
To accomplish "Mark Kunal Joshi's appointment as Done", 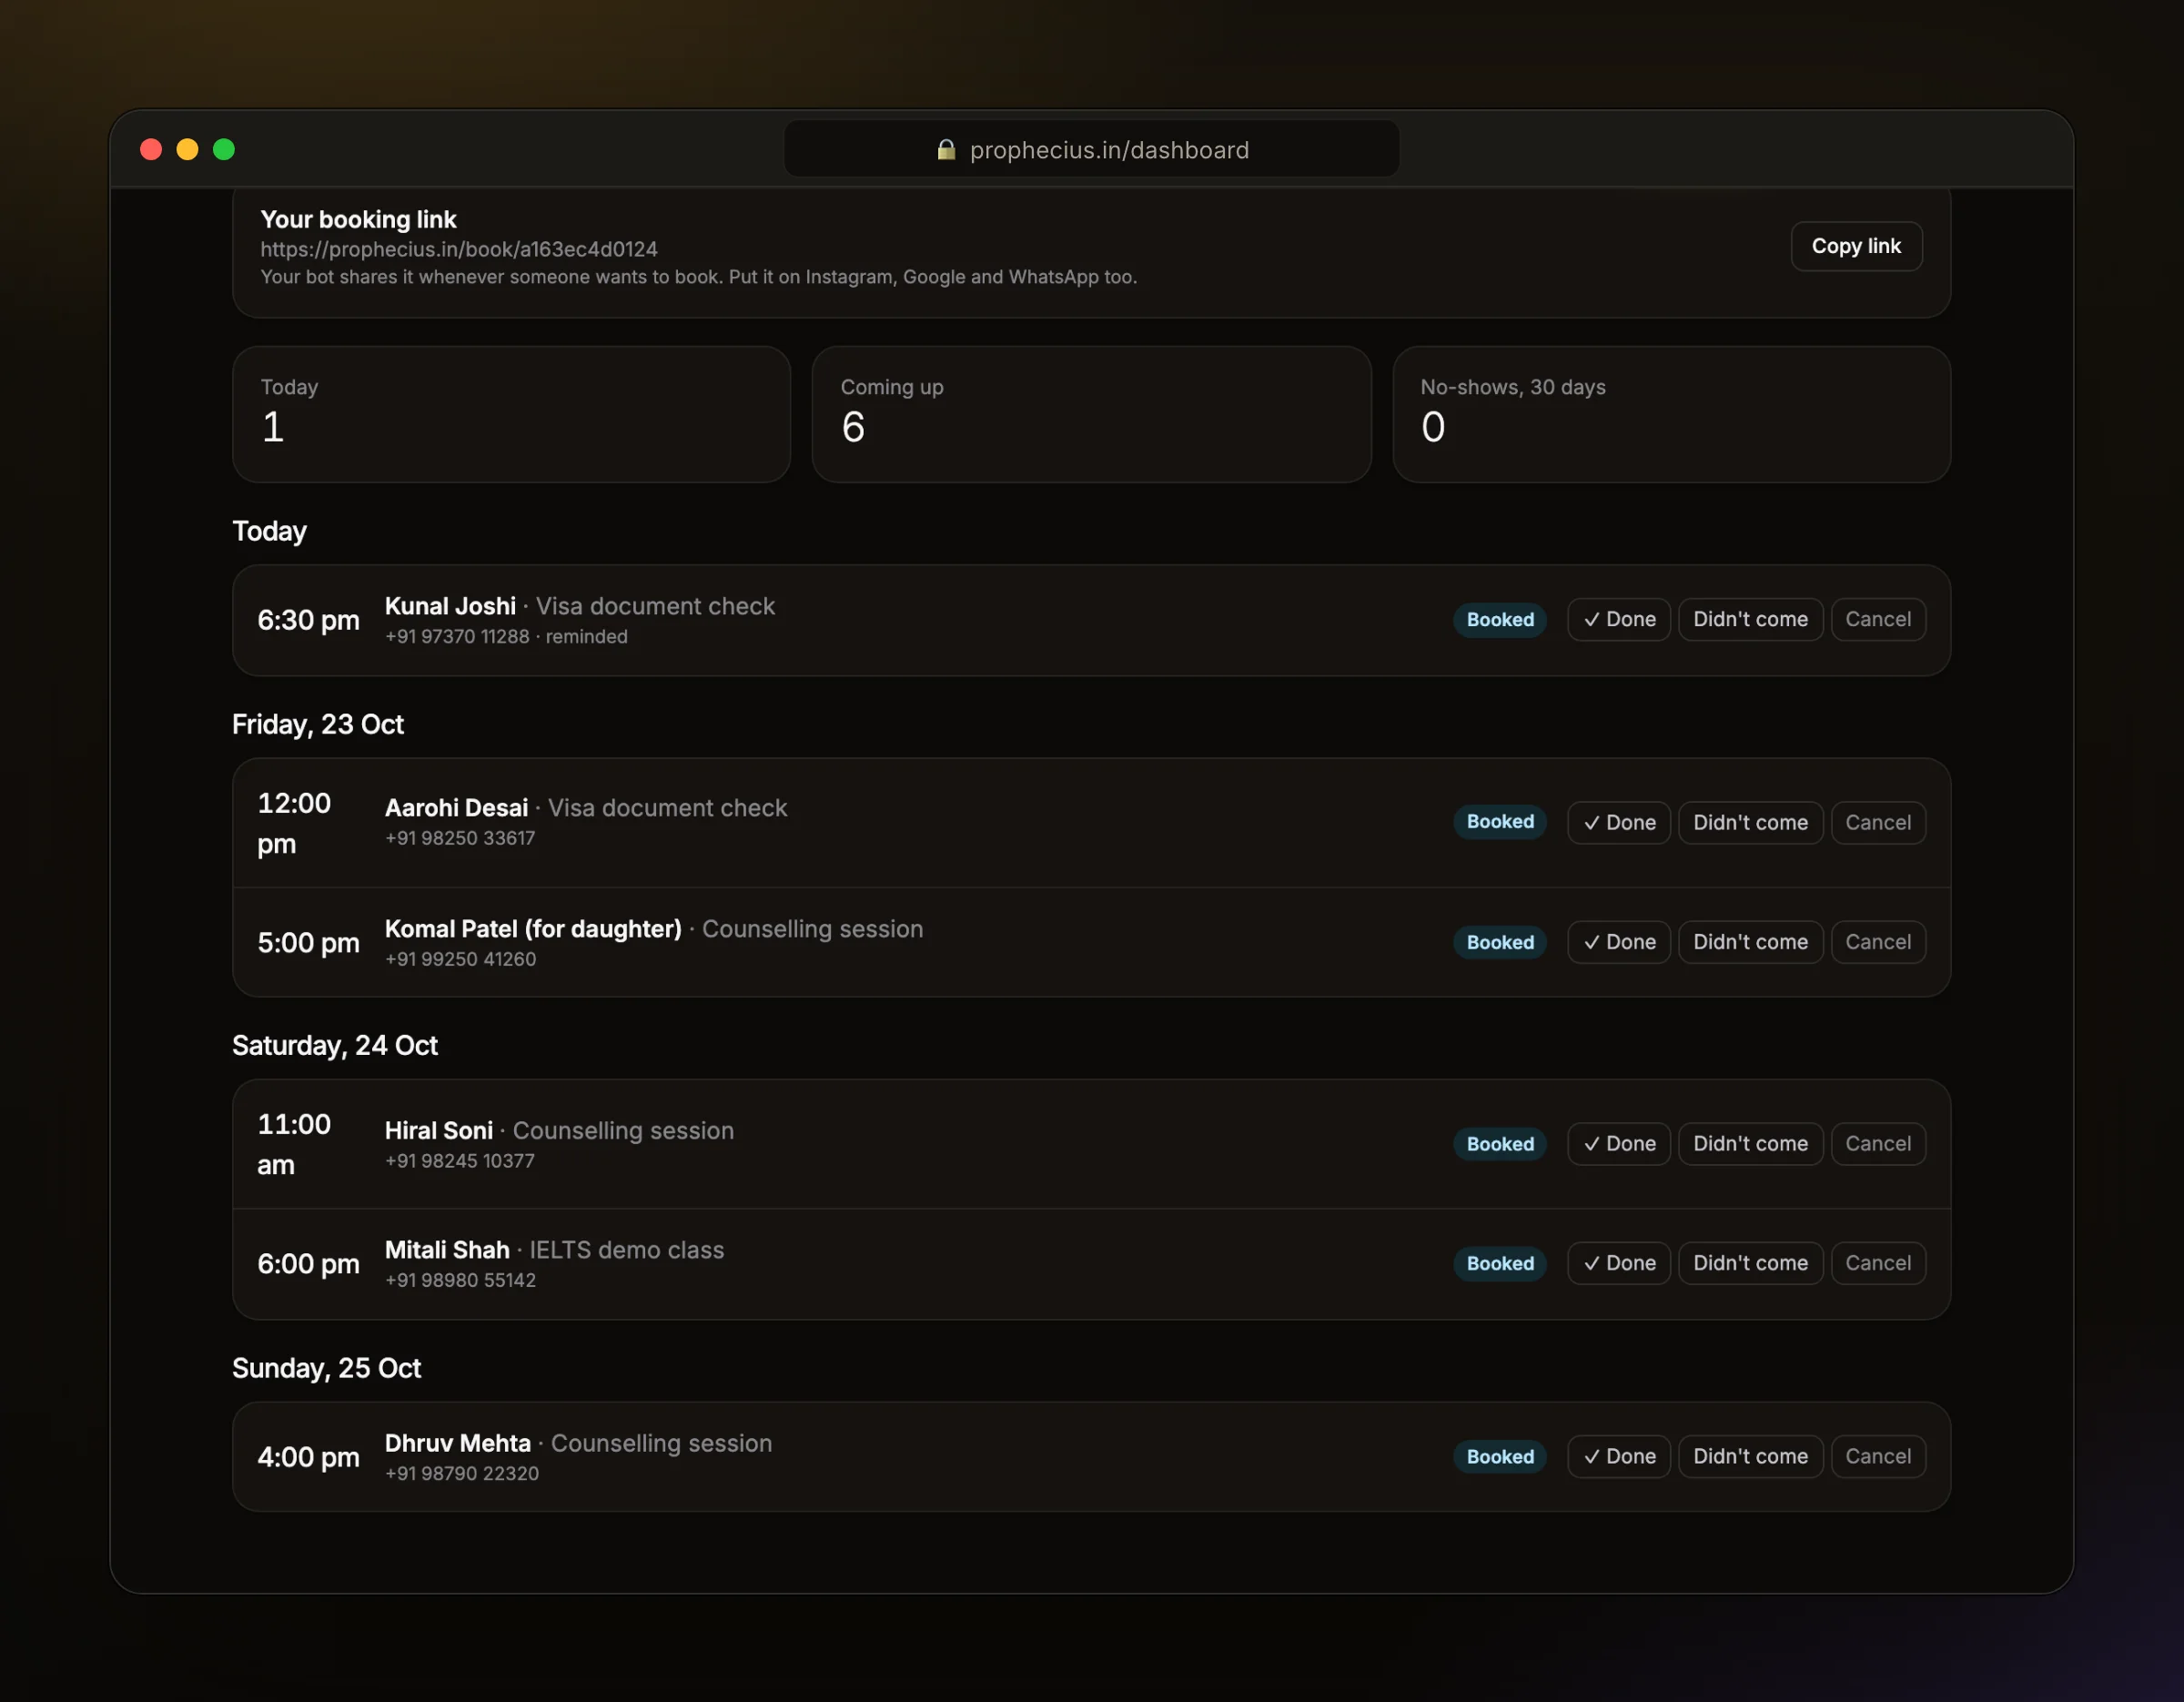I will [x=1619, y=619].
